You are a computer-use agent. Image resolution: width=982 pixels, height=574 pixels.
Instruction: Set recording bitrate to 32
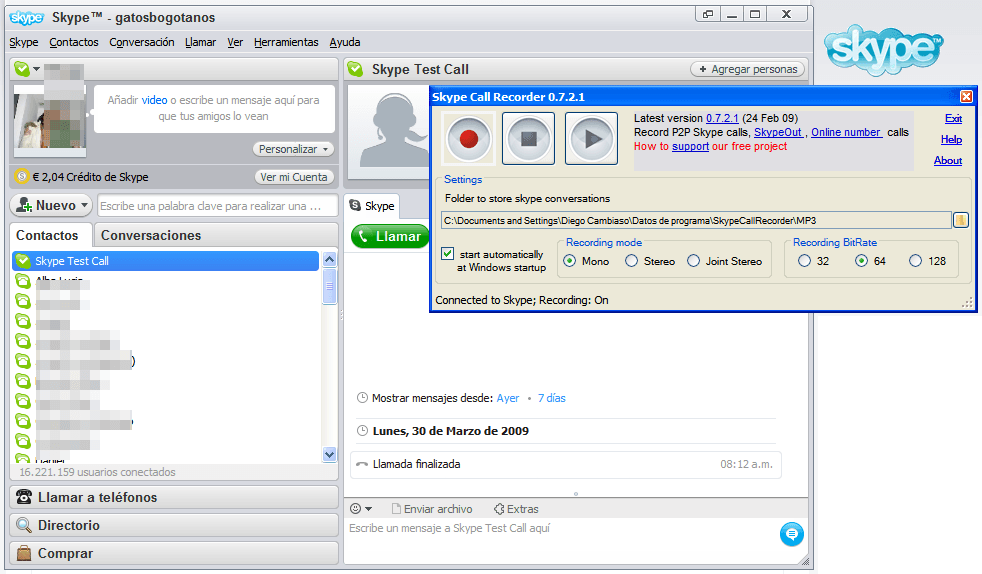tap(804, 261)
